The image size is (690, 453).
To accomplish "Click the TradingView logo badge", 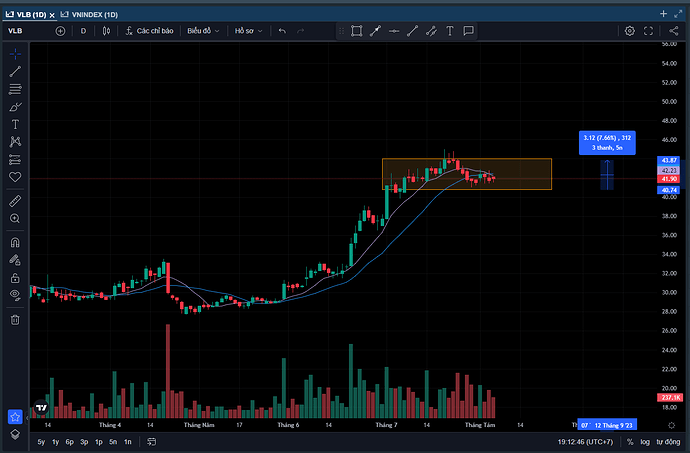I will (x=41, y=408).
